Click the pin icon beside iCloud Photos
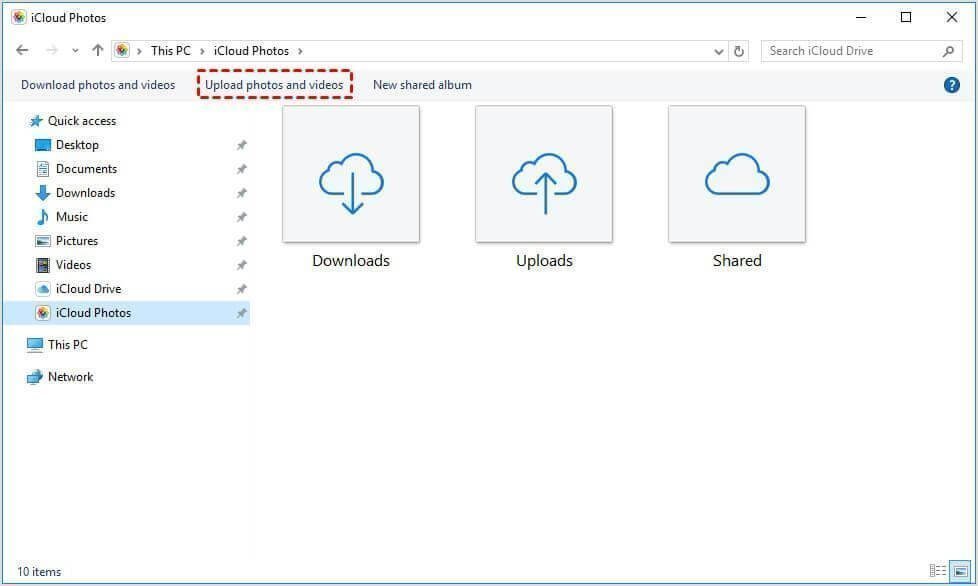The width and height of the screenshot is (978, 586). [241, 313]
